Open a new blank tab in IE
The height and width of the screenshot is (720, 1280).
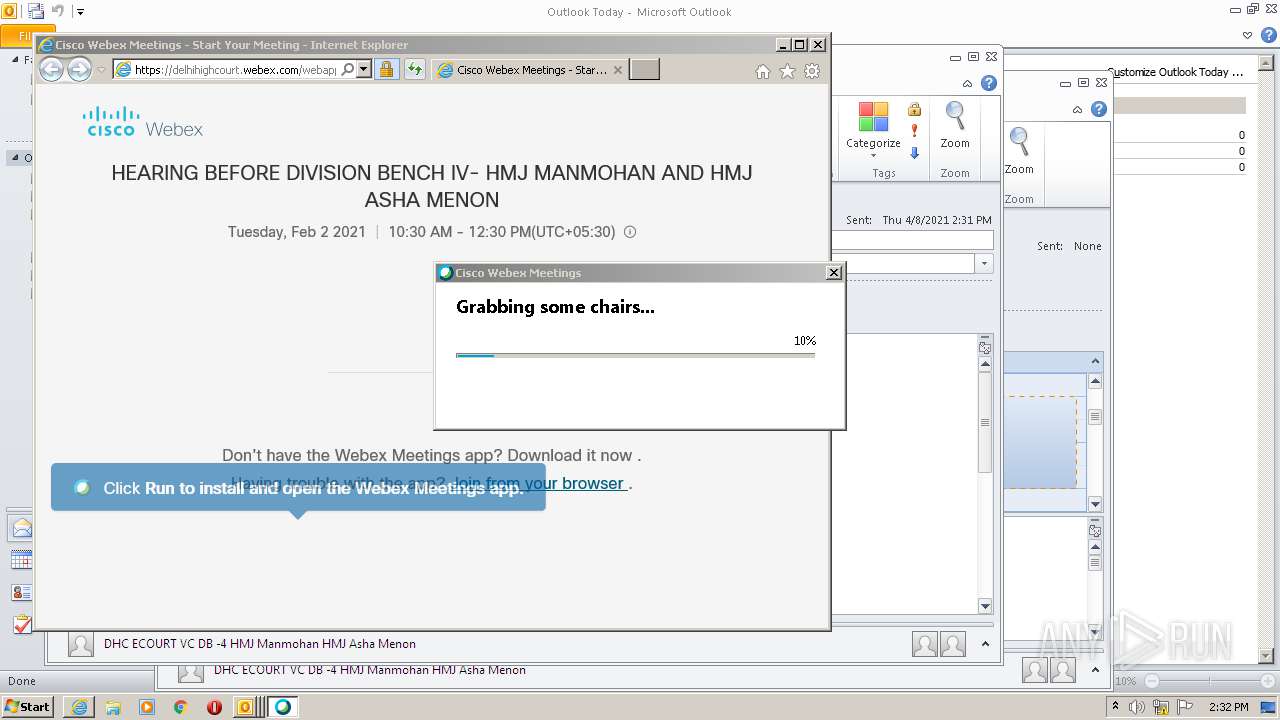tap(645, 70)
